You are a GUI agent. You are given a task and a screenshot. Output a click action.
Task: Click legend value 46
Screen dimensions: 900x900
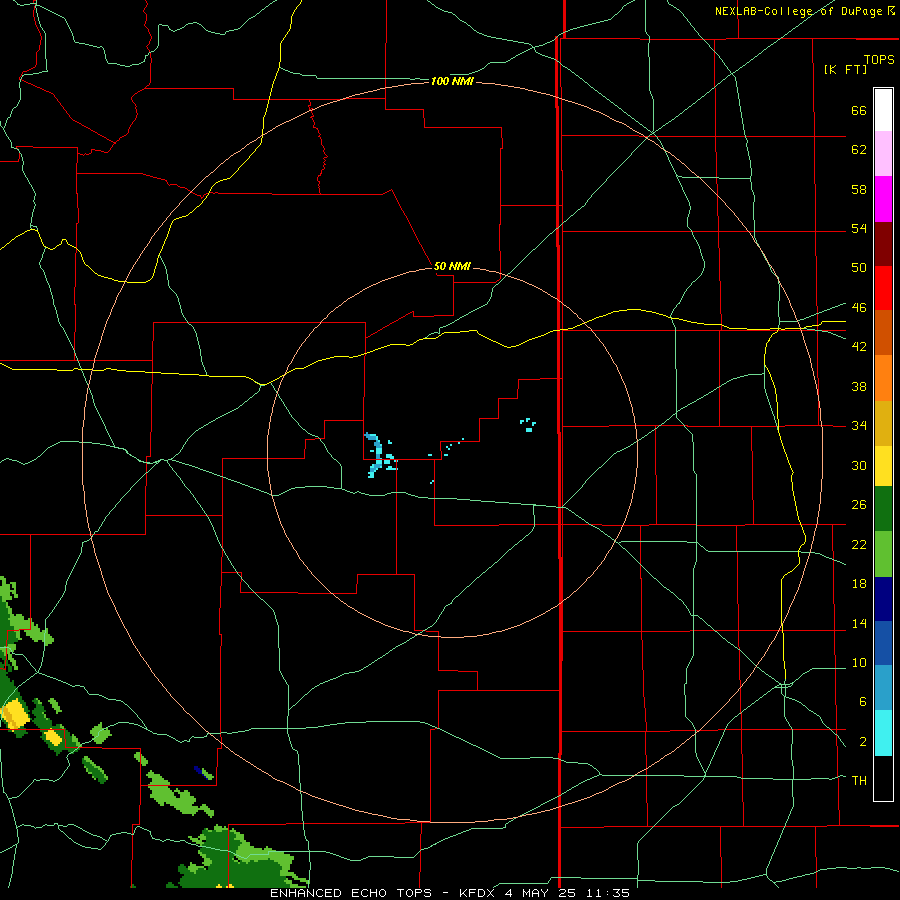859,307
